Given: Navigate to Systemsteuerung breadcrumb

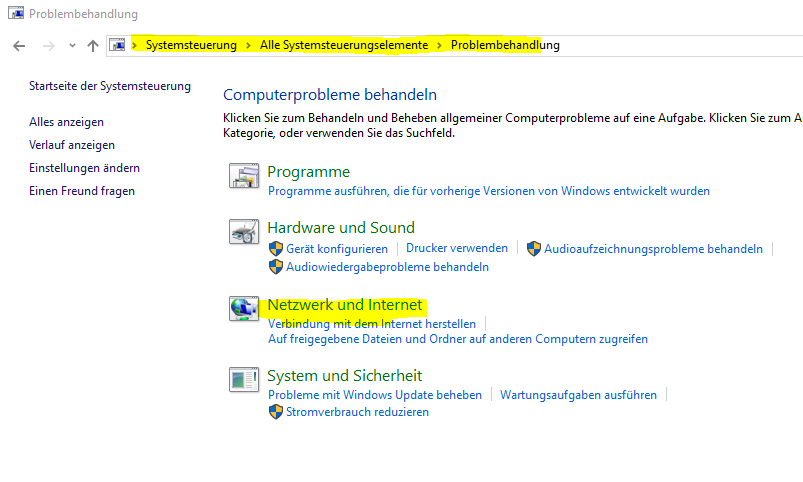Looking at the screenshot, I should (191, 45).
